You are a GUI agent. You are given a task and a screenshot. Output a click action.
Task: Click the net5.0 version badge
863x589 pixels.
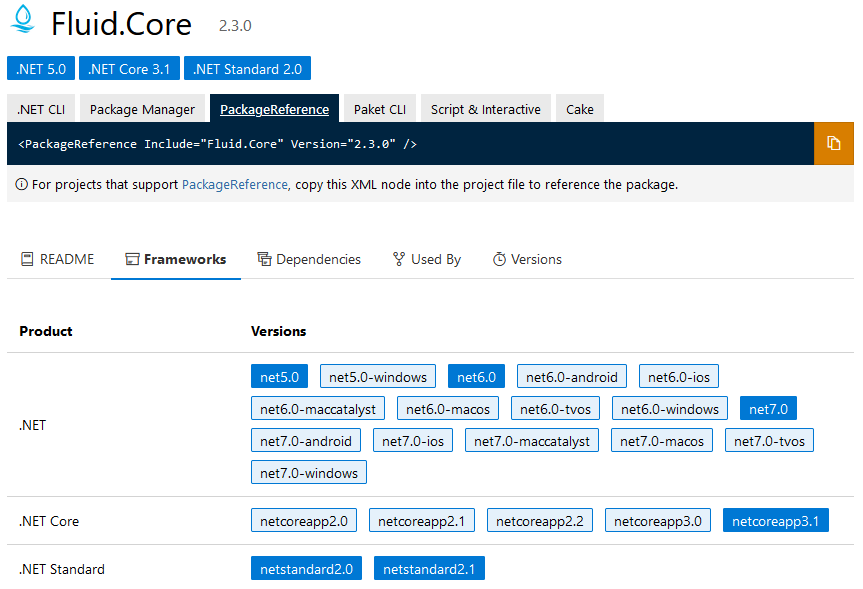pyautogui.click(x=279, y=377)
